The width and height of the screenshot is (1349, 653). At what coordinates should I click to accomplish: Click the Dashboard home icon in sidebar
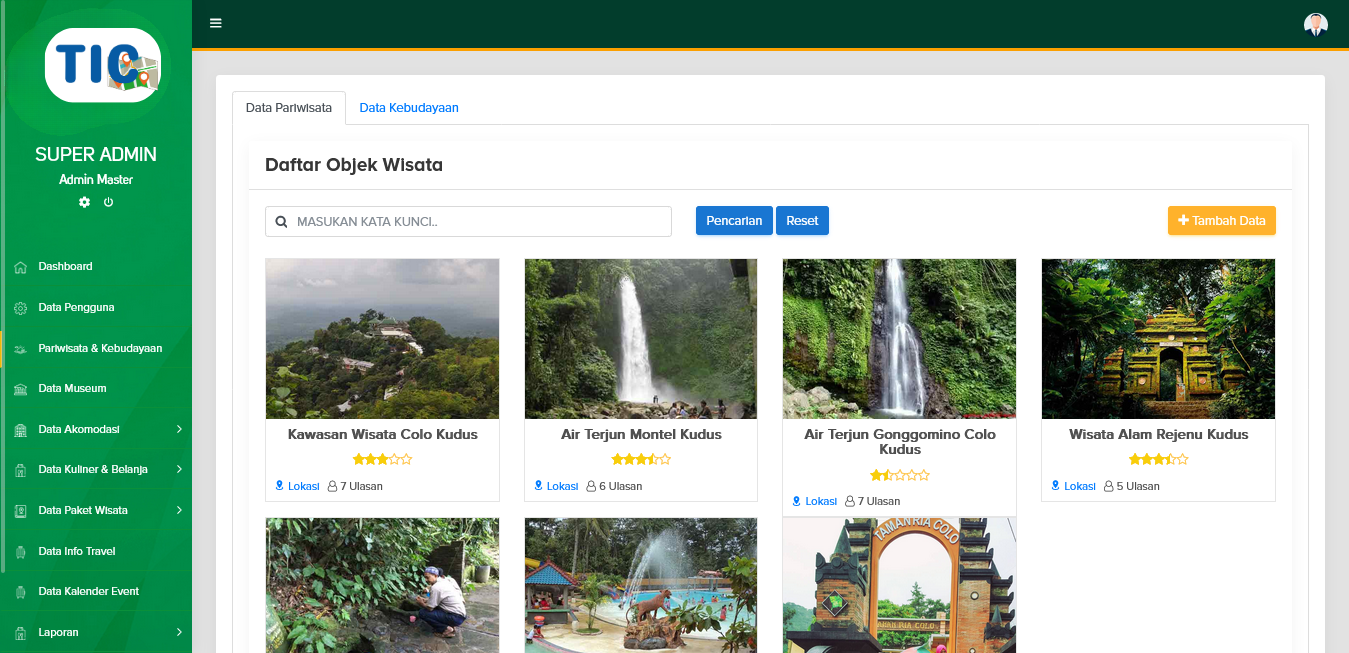[x=20, y=267]
